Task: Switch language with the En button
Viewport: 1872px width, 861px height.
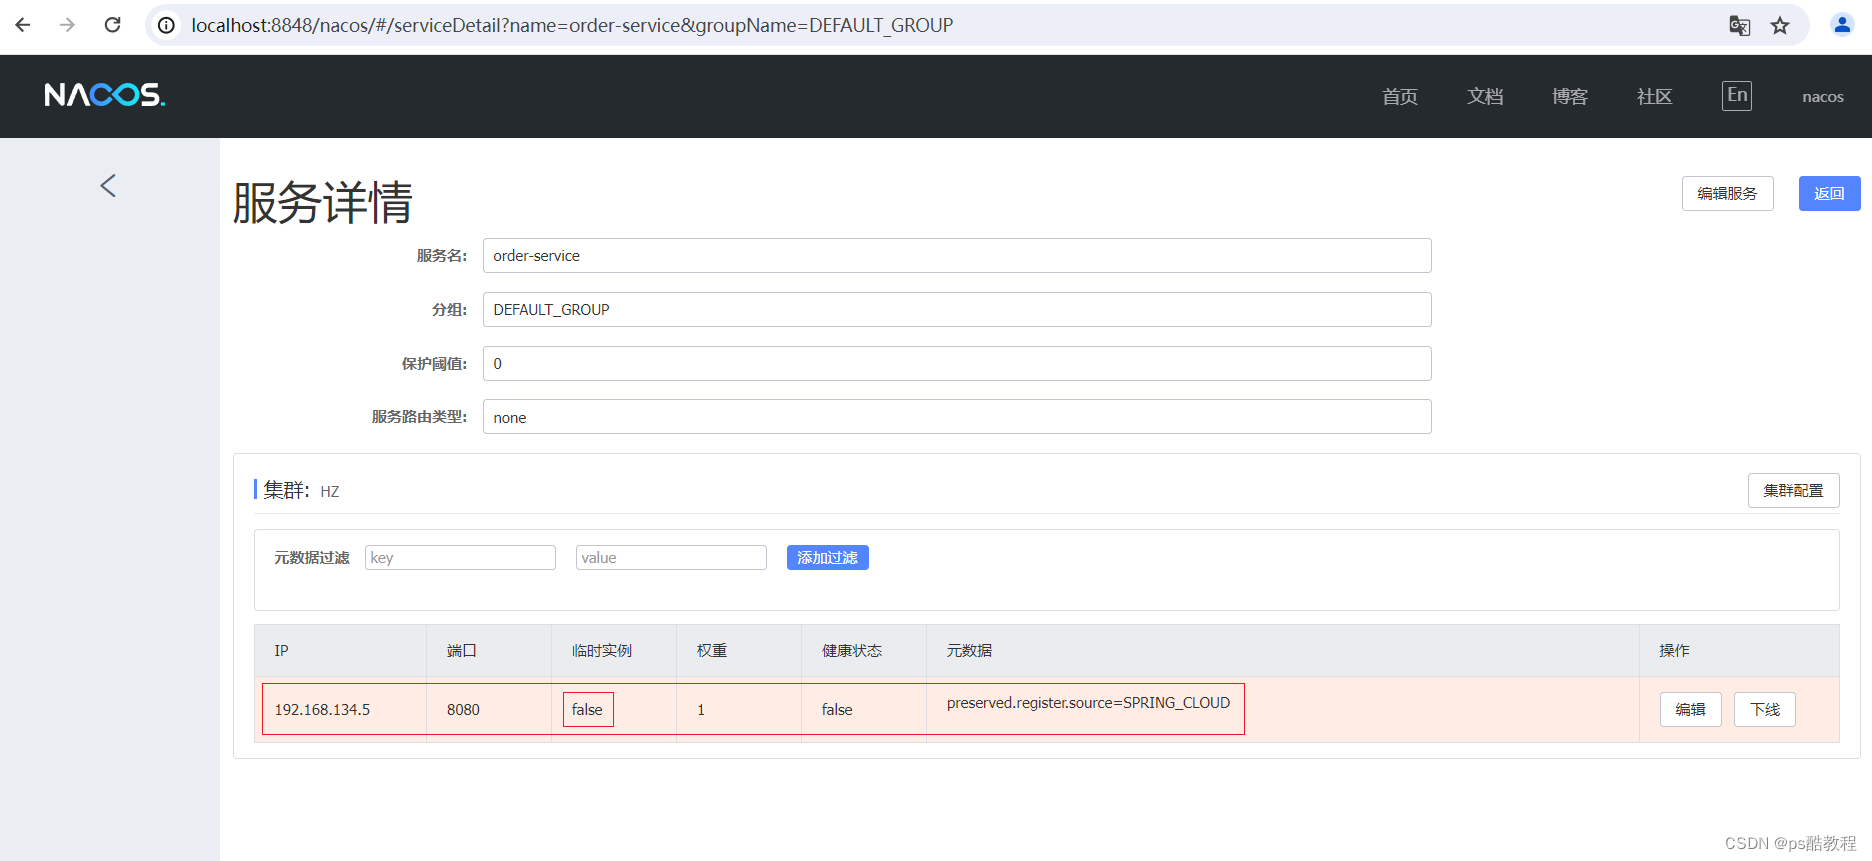Action: tap(1737, 96)
